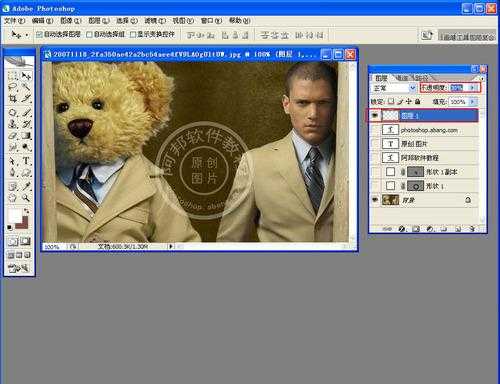
Task: Enable the Auto Select Groups checkbox
Action: click(89, 34)
